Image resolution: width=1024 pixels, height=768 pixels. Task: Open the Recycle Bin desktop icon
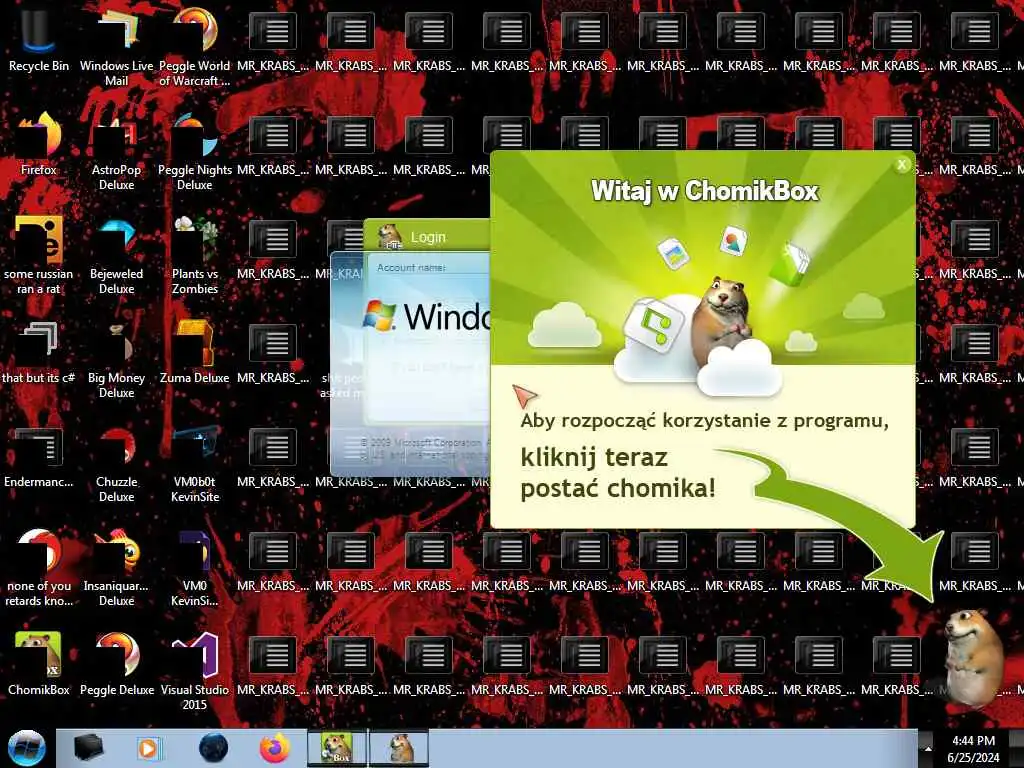[x=38, y=39]
